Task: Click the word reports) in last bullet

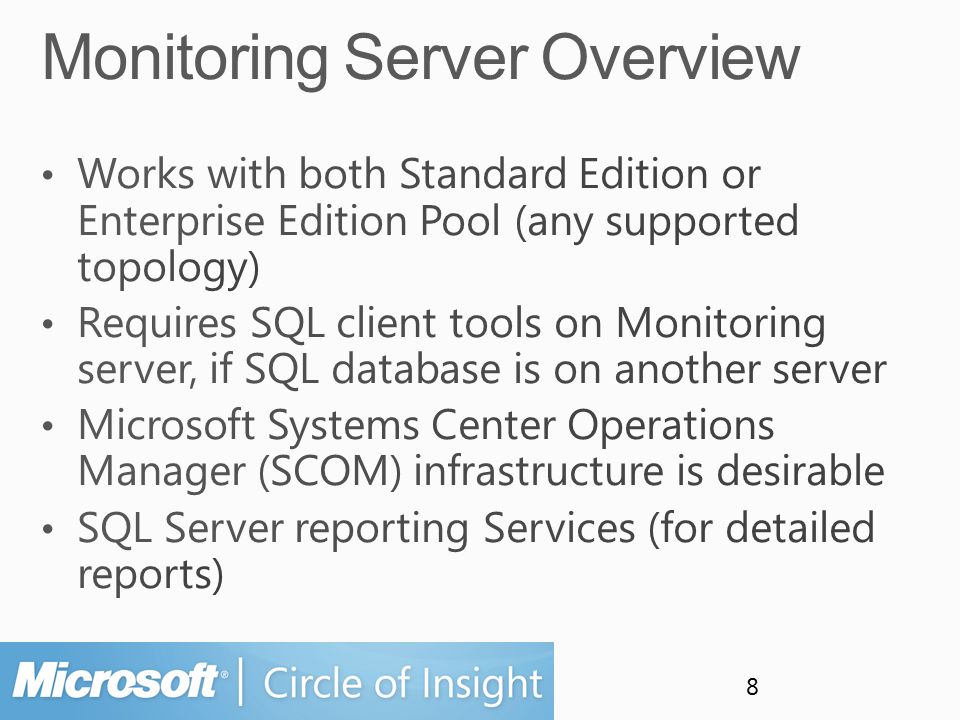Action: (x=151, y=575)
